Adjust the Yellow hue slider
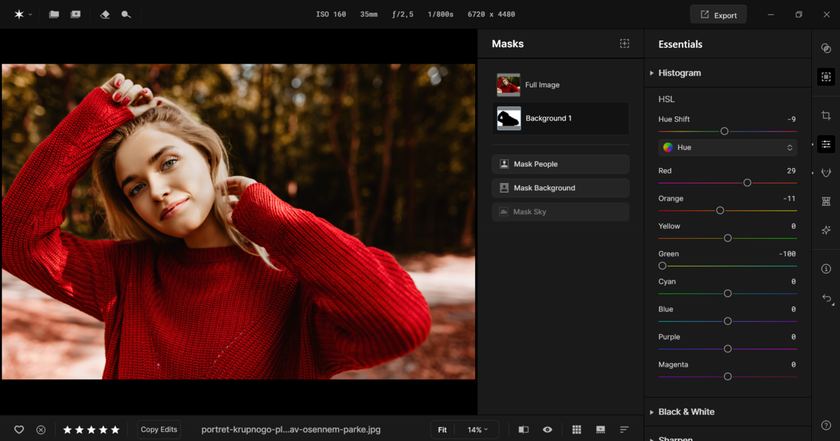840x441 pixels. coord(728,238)
